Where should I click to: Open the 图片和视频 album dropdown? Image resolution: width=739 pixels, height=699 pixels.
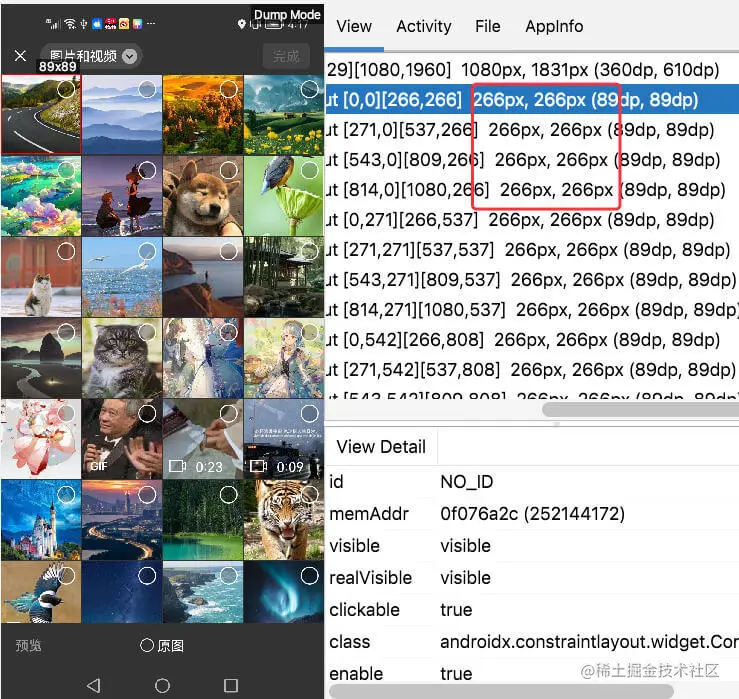91,56
